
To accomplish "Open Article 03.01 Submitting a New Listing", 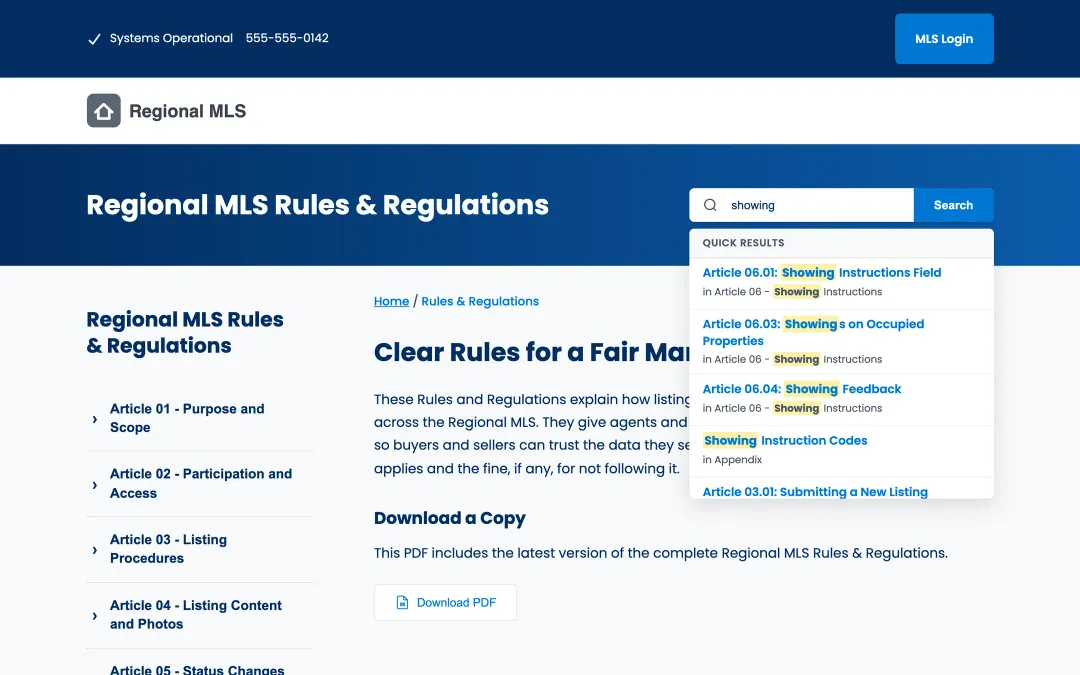I will (x=815, y=491).
